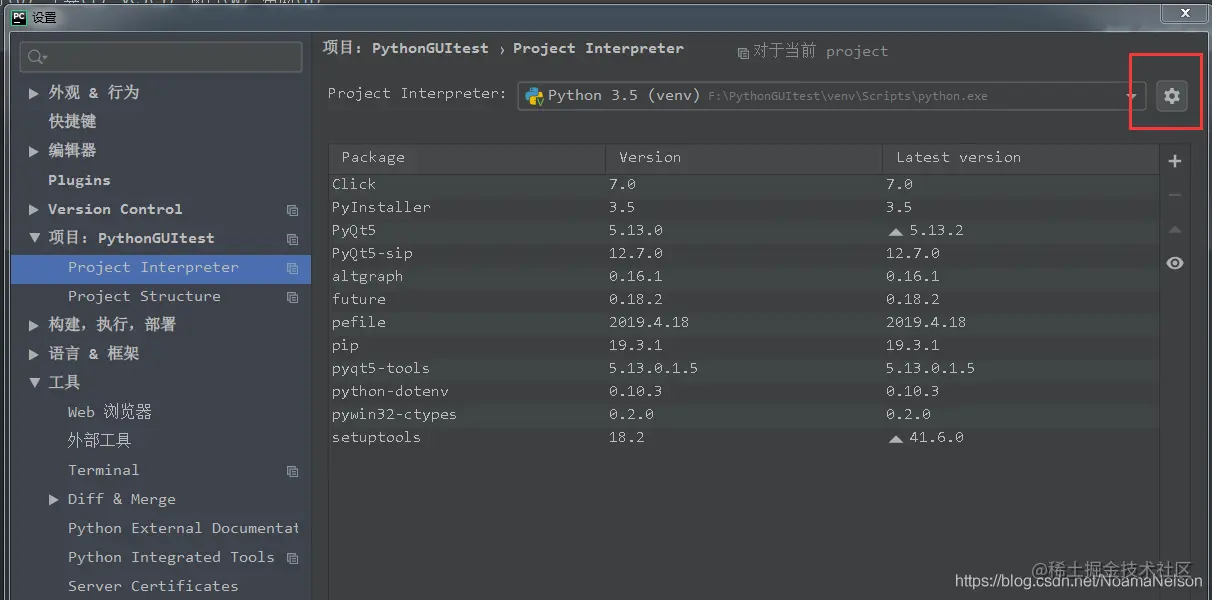The image size is (1212, 600).
Task: Expand the Diff & Merge node
Action: [x=54, y=499]
